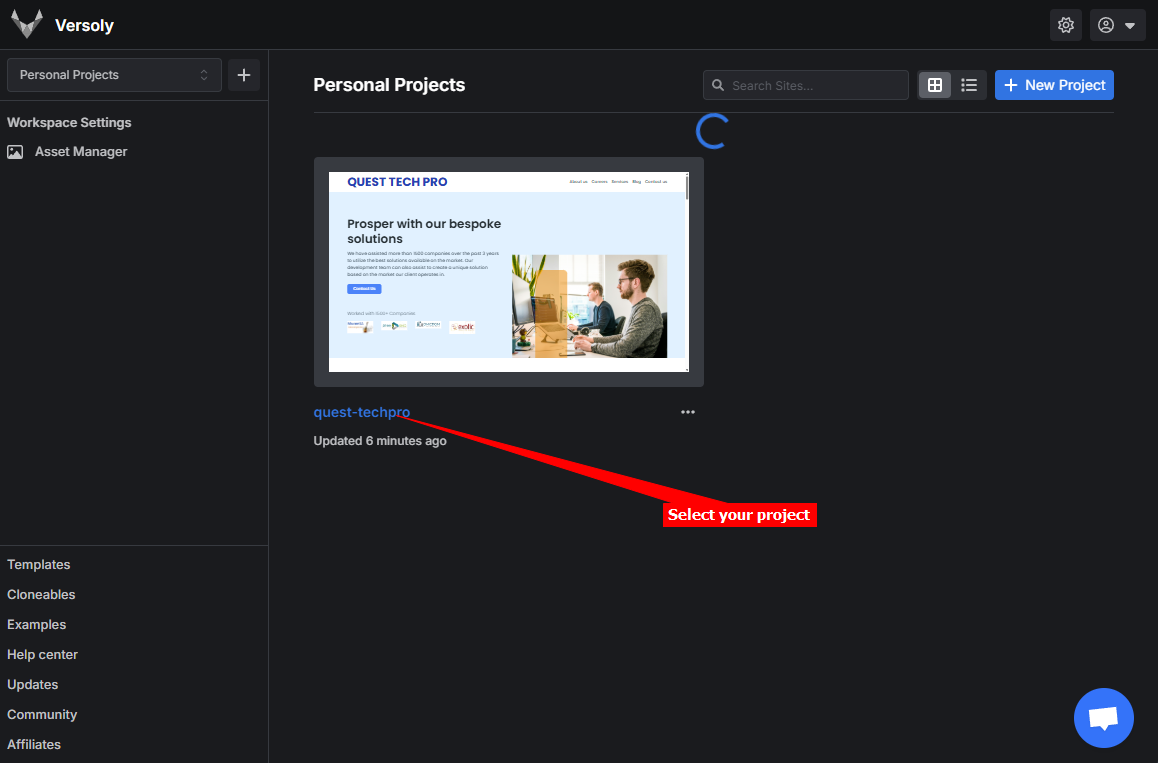This screenshot has height=763, width=1158.
Task: Open the Updates page
Action: (x=33, y=685)
